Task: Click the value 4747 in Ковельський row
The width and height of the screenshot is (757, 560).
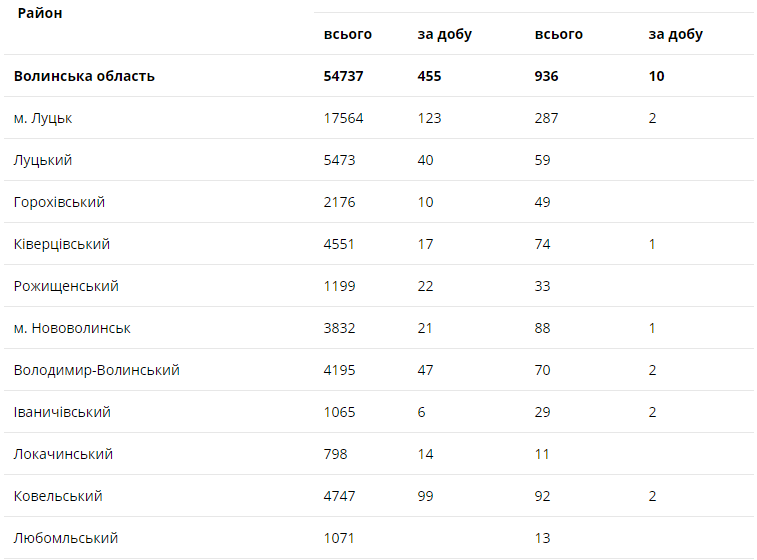Action: pos(340,496)
